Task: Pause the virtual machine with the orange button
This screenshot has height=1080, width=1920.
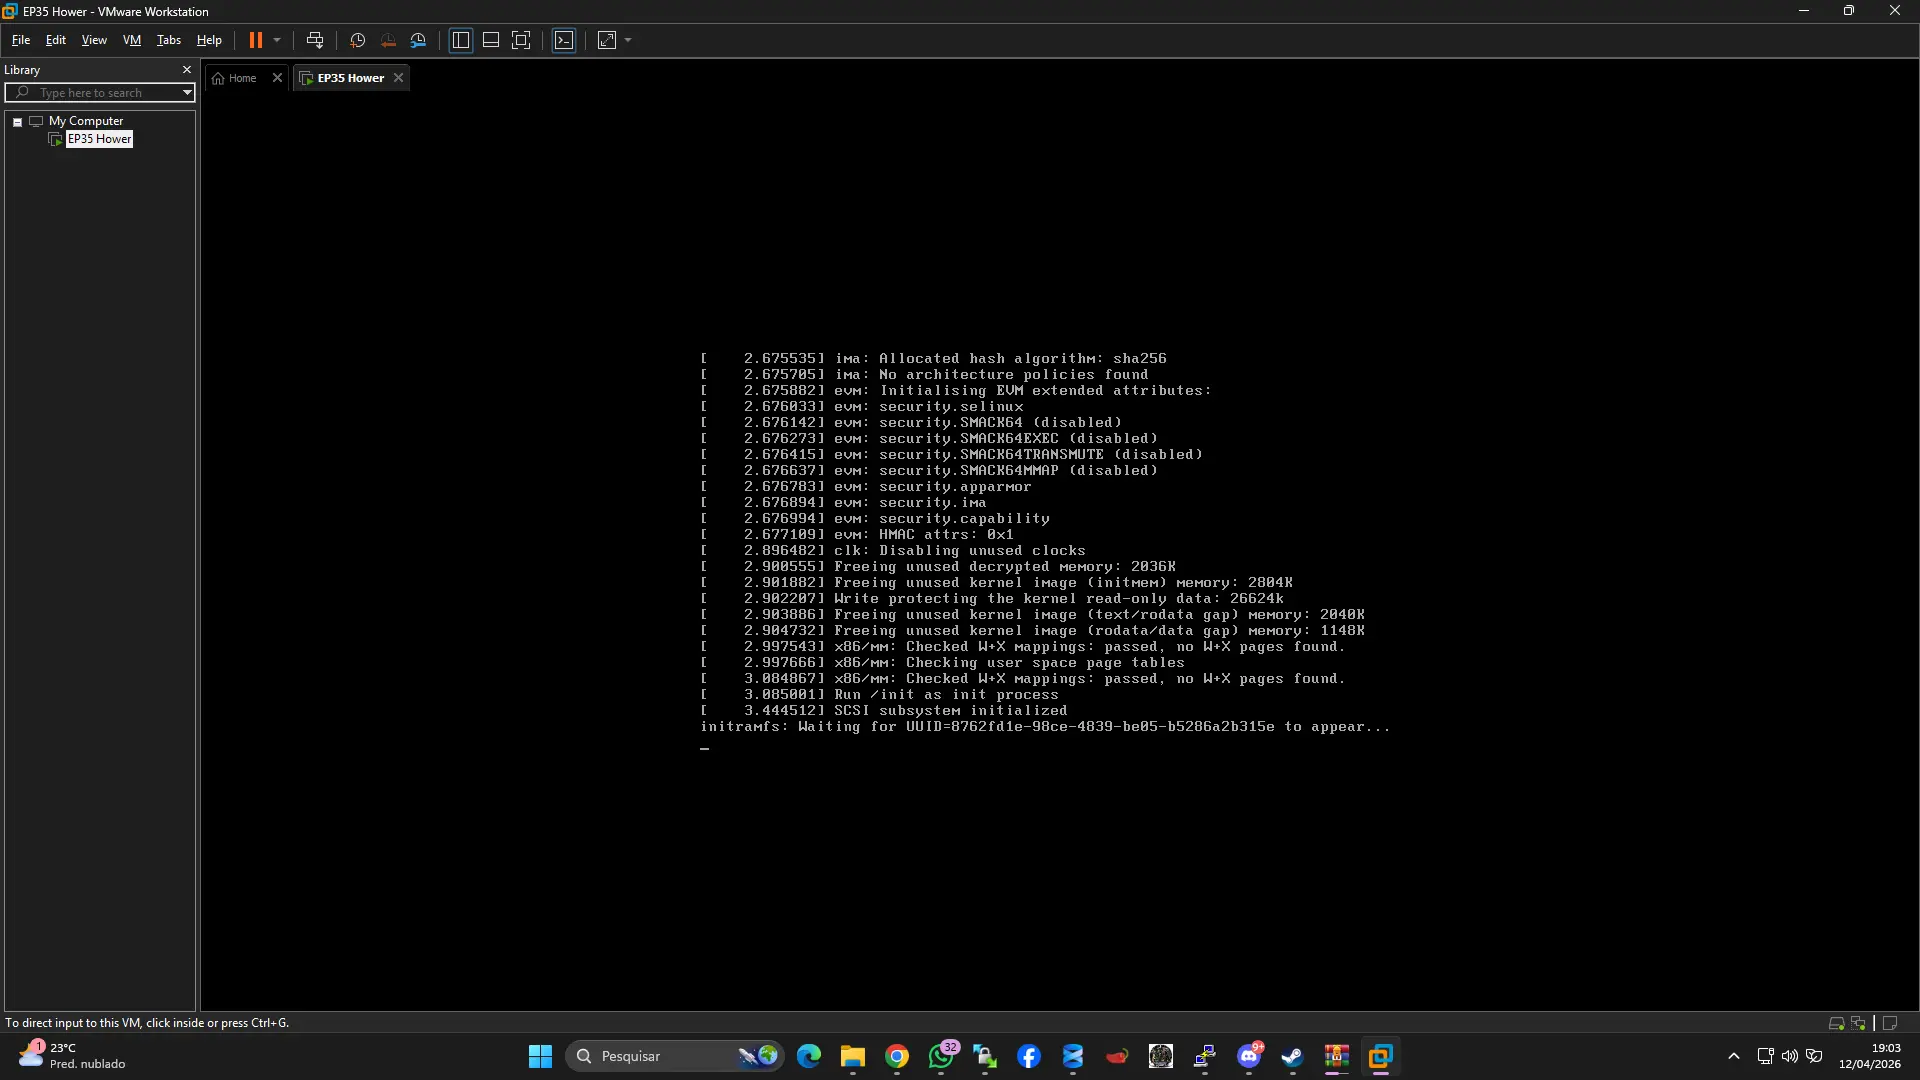Action: [256, 40]
